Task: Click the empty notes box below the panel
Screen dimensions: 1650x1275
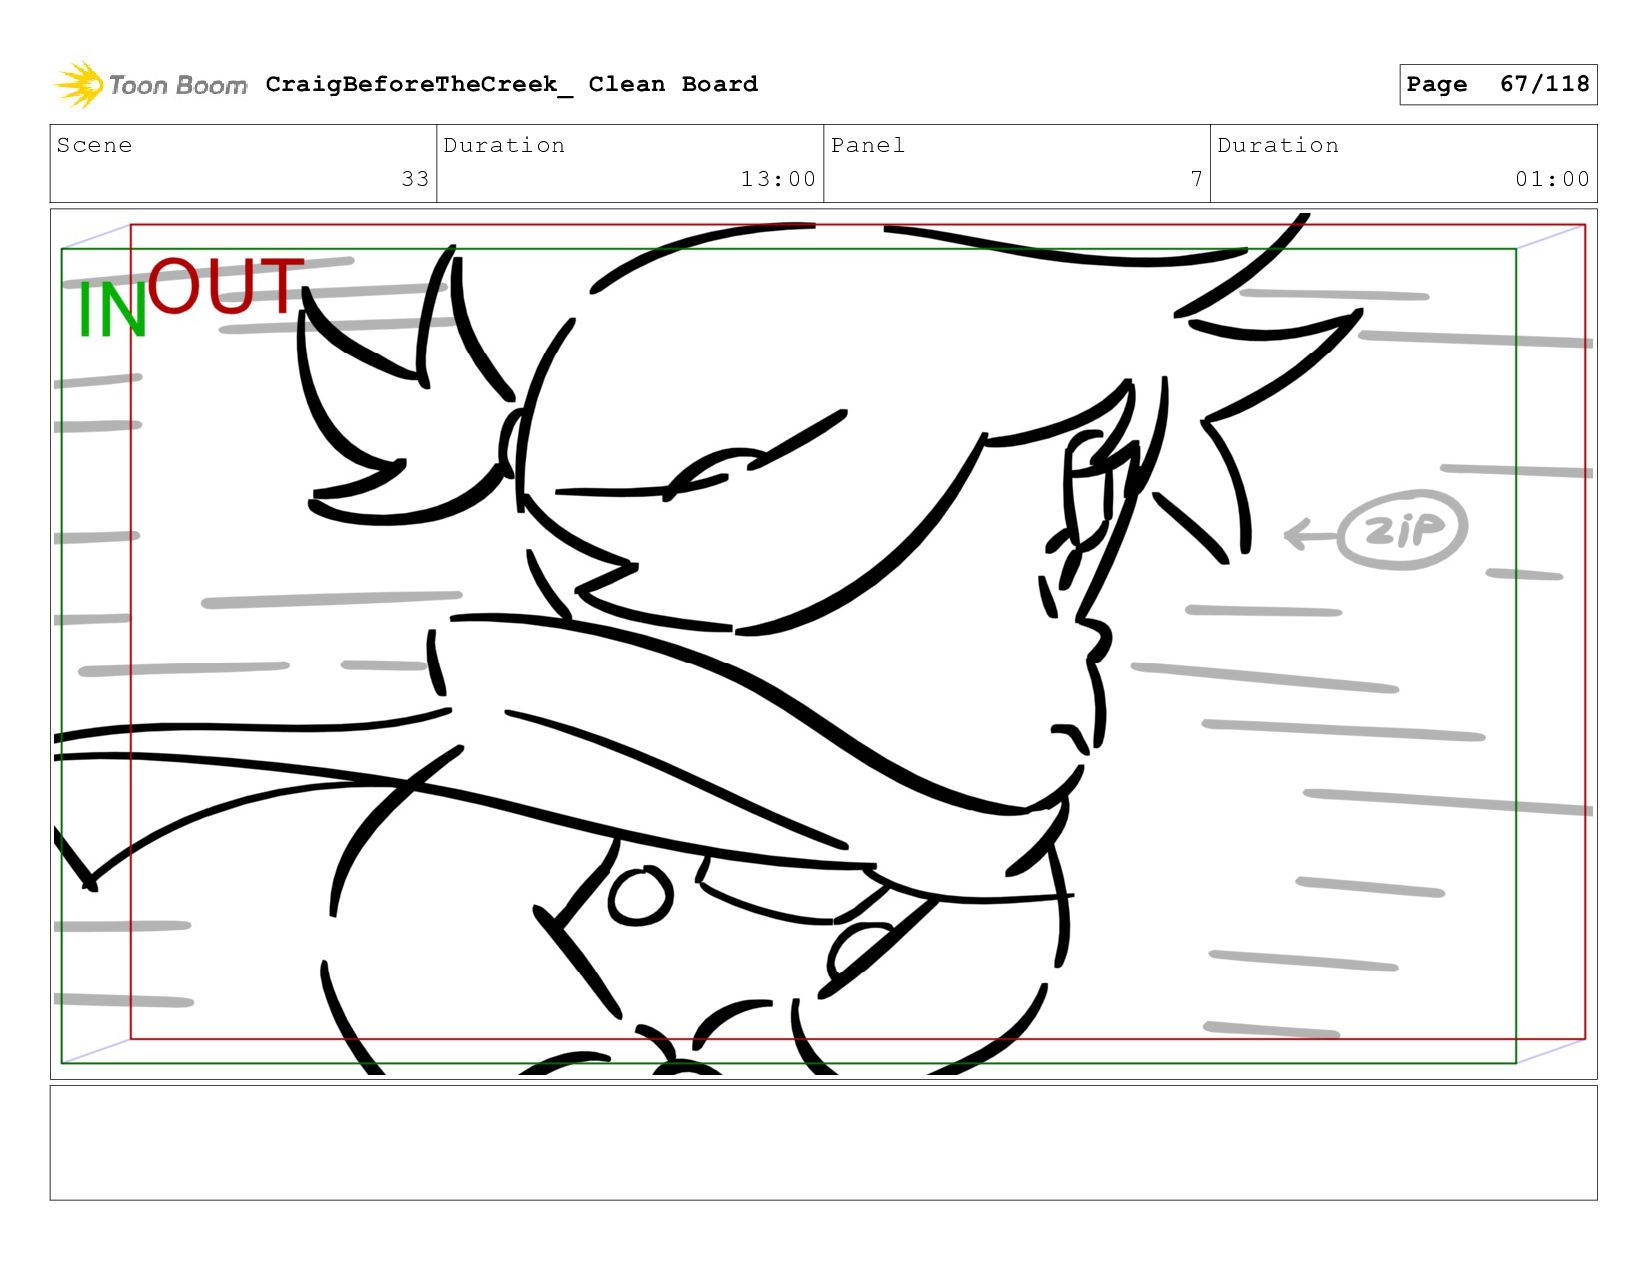Action: point(823,1143)
